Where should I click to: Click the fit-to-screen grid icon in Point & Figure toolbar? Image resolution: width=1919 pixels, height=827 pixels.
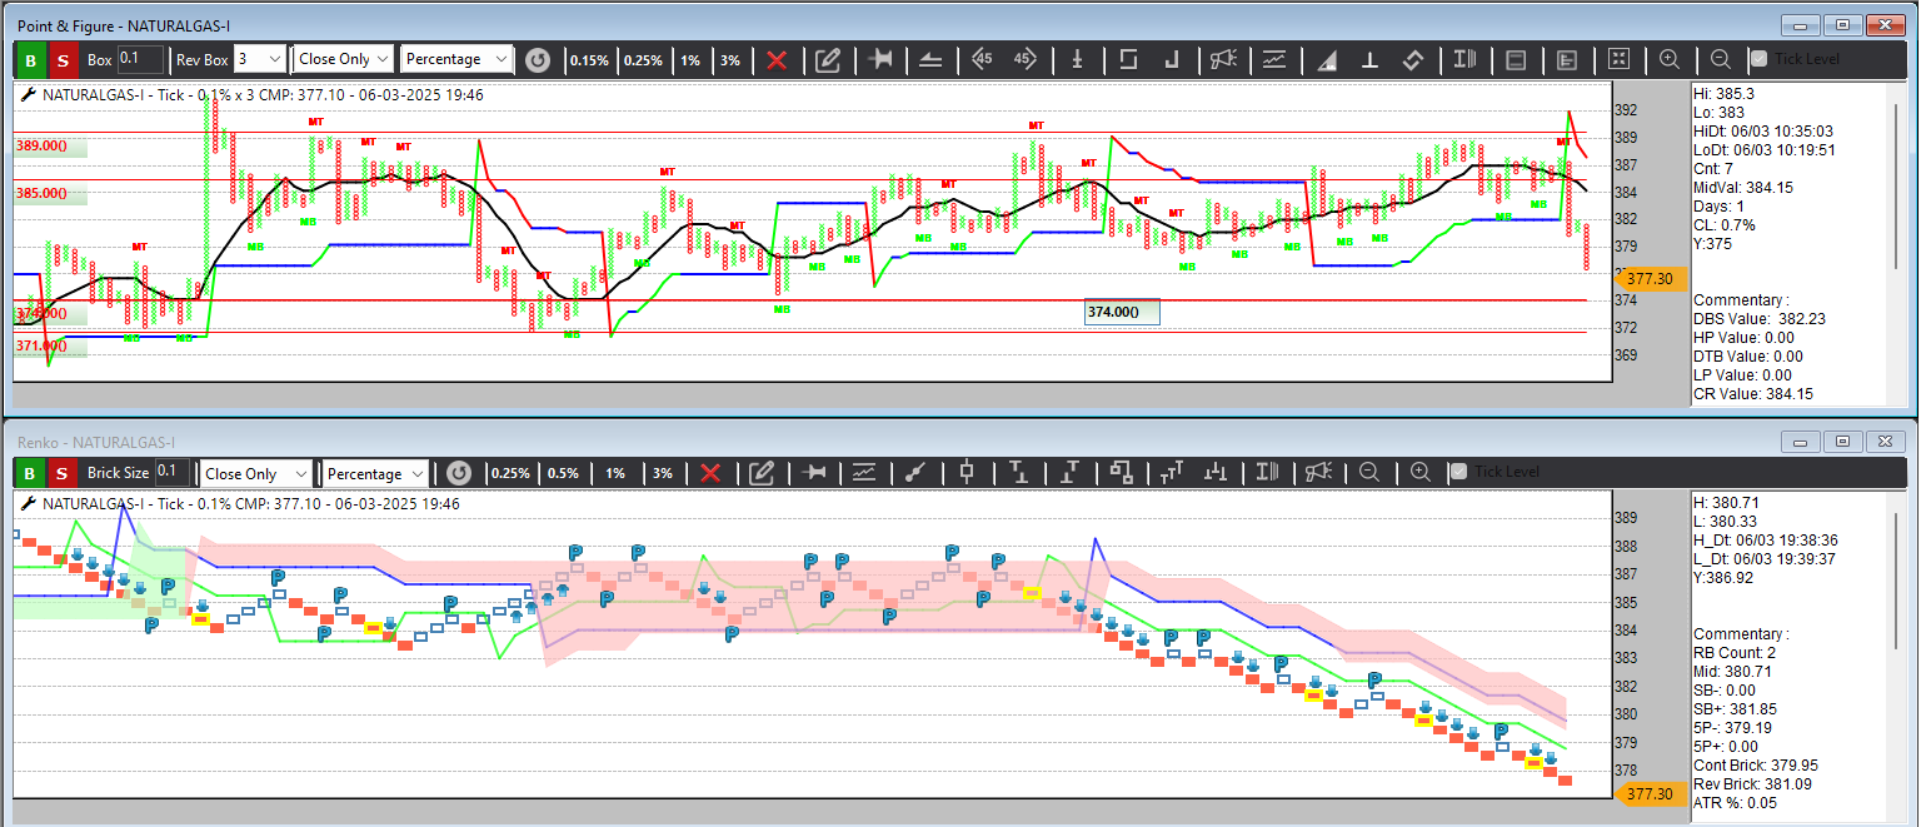[x=1618, y=59]
